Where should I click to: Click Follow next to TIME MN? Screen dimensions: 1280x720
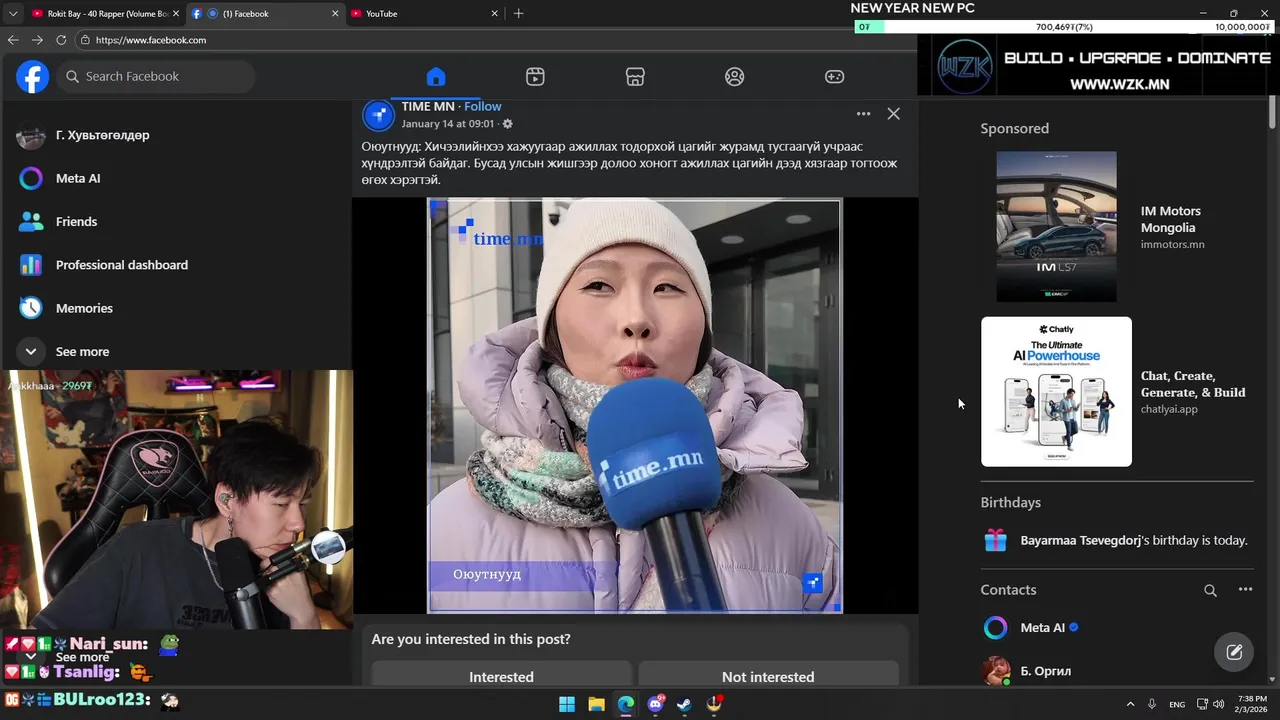click(x=483, y=107)
